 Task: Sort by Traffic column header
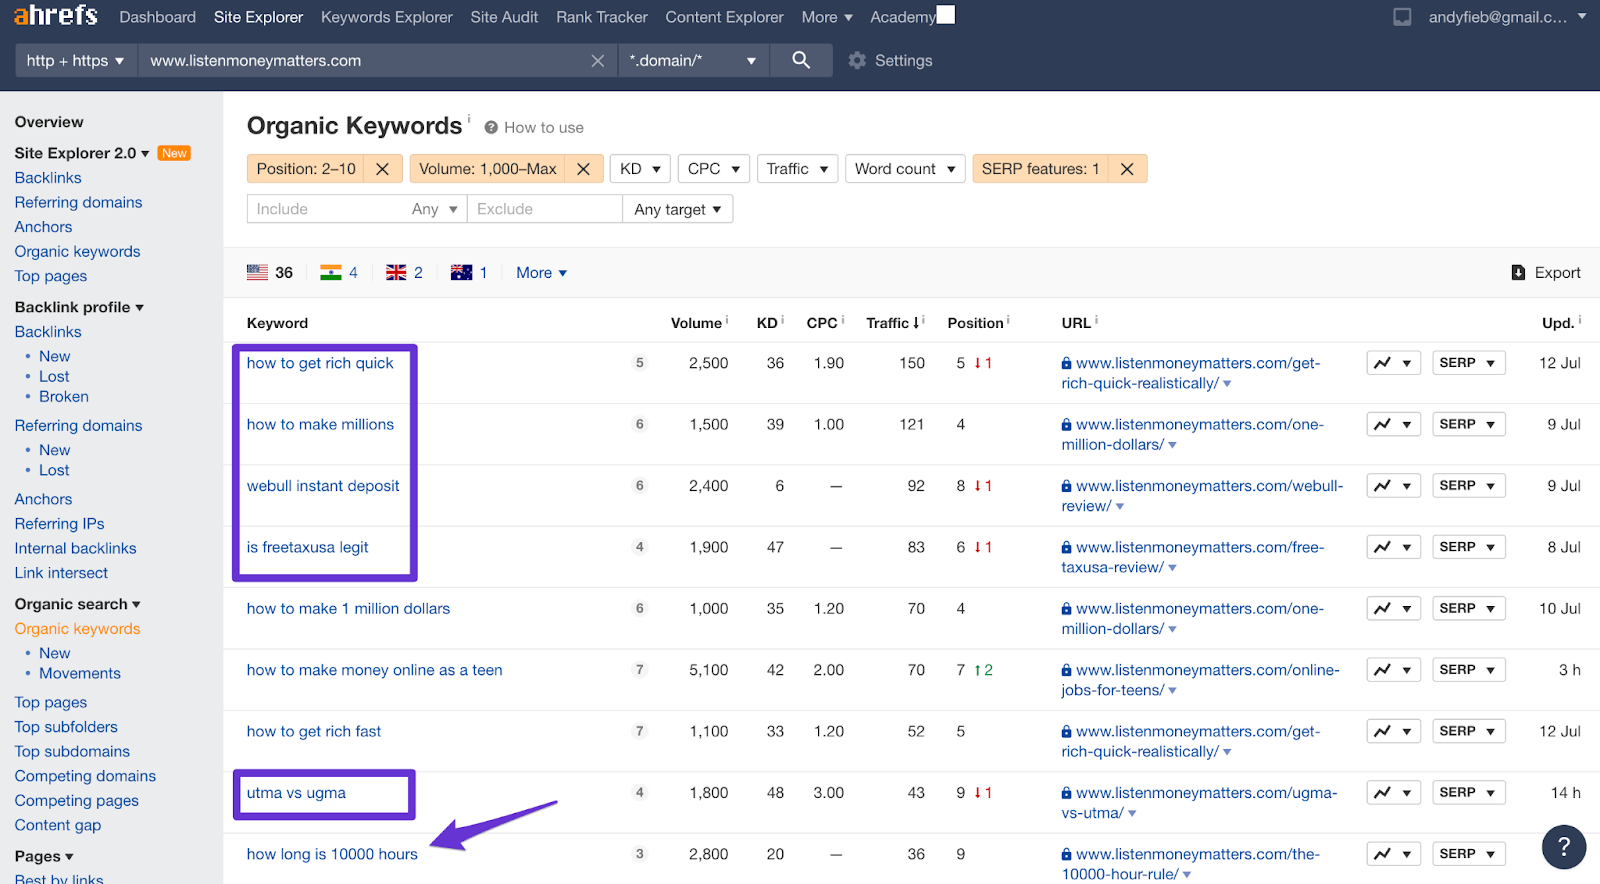tap(892, 323)
